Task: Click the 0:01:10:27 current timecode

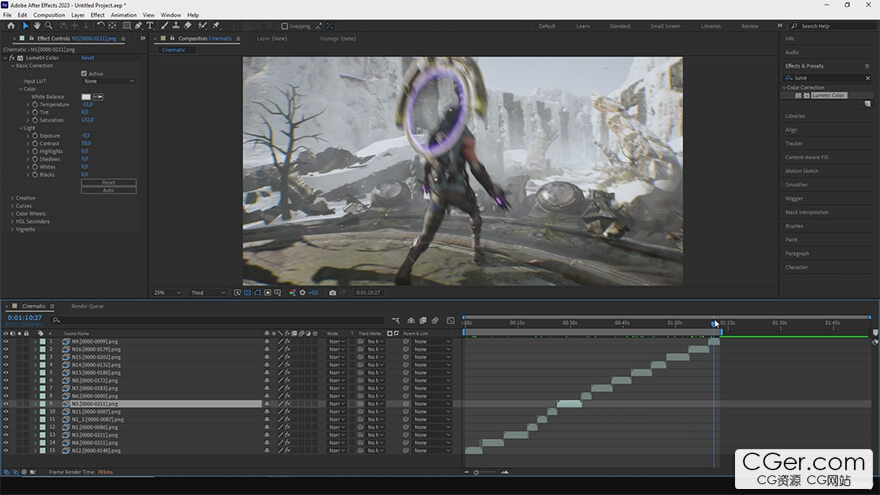Action: [x=25, y=318]
